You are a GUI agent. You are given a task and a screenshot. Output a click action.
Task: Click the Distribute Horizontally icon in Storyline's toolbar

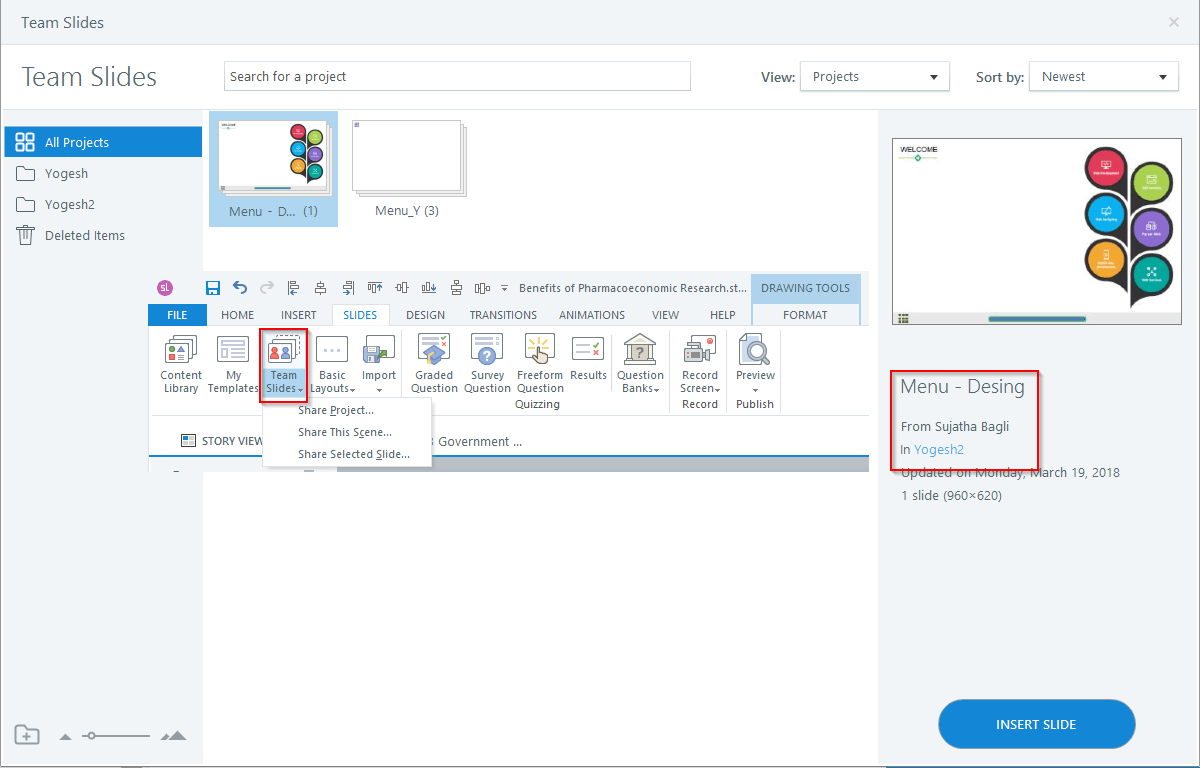point(482,288)
